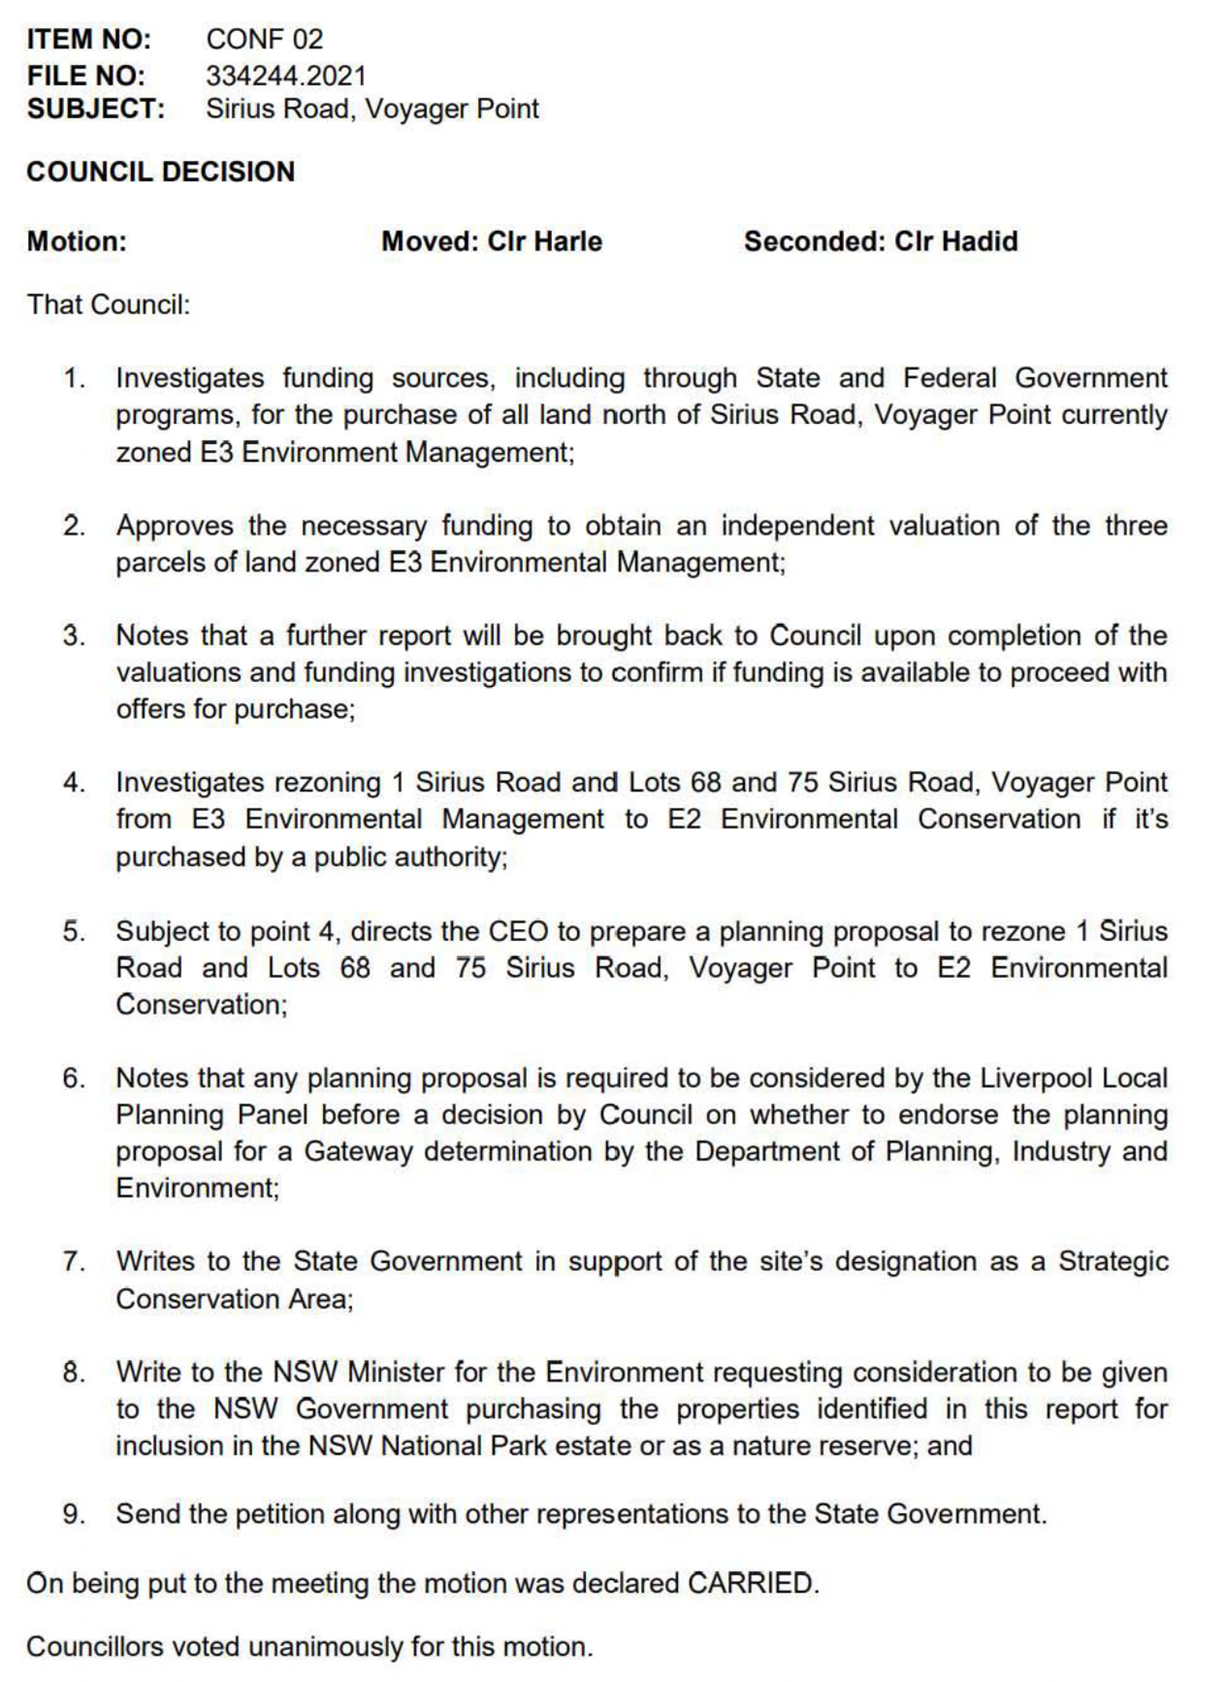Click 'Councillors voted unanimously for this motion.'
This screenshot has height=1682, width=1226.
point(310,1647)
